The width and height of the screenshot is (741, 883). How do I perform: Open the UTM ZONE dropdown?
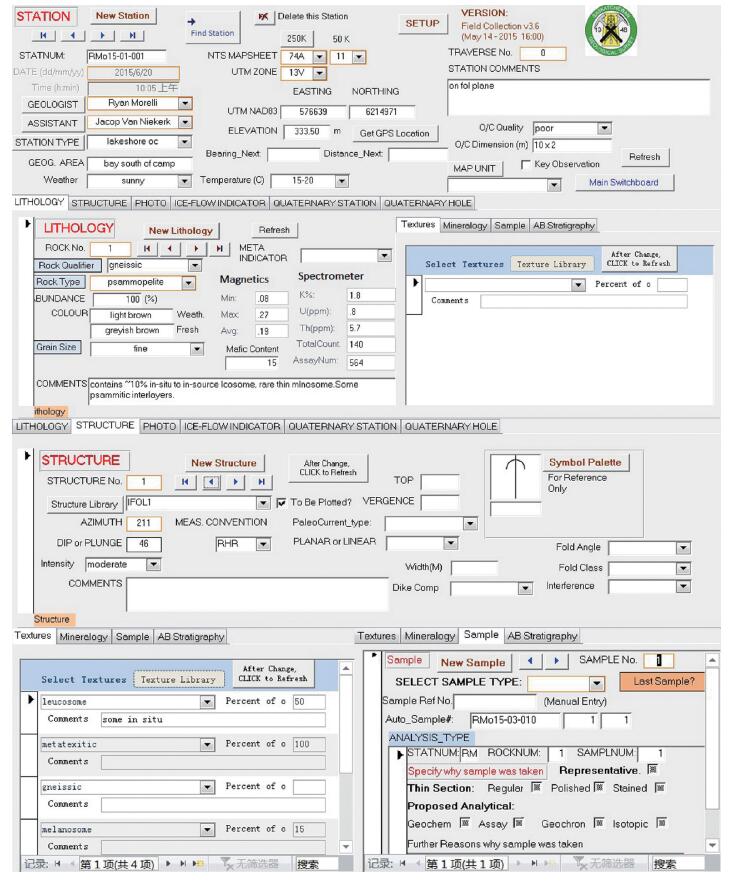[319, 73]
